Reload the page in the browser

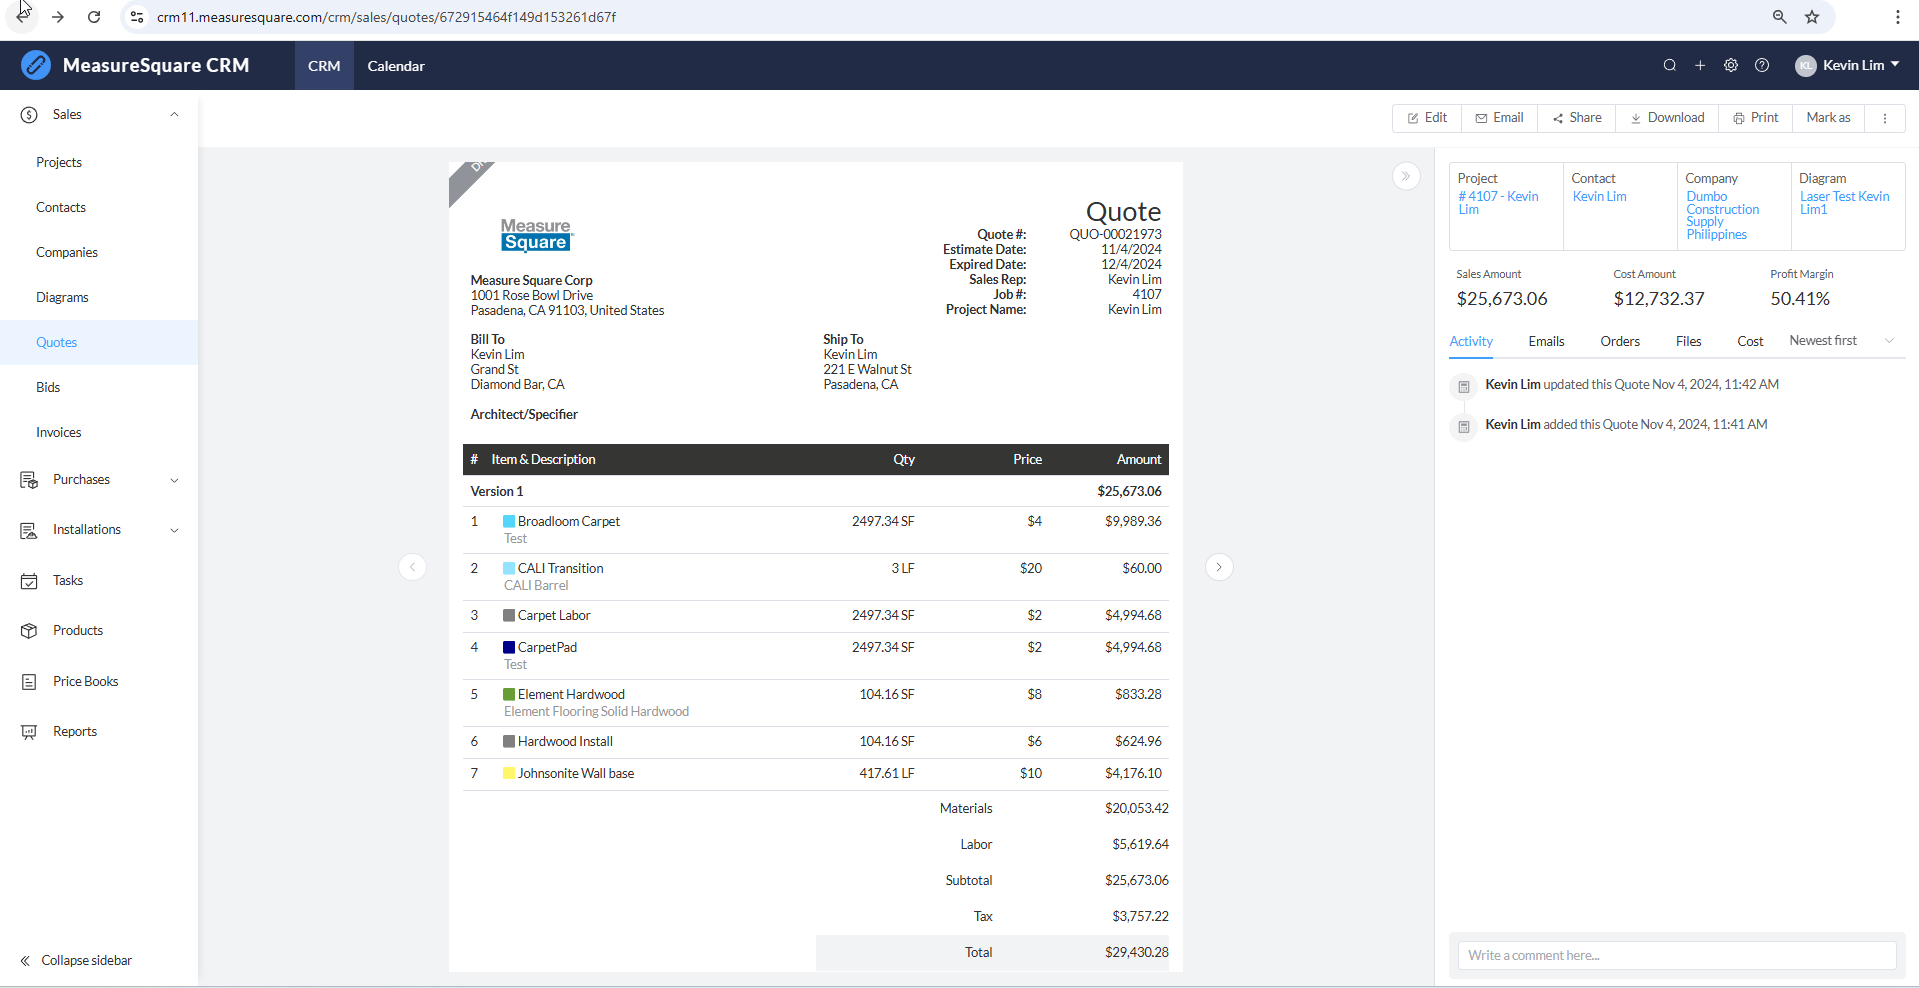click(x=94, y=17)
